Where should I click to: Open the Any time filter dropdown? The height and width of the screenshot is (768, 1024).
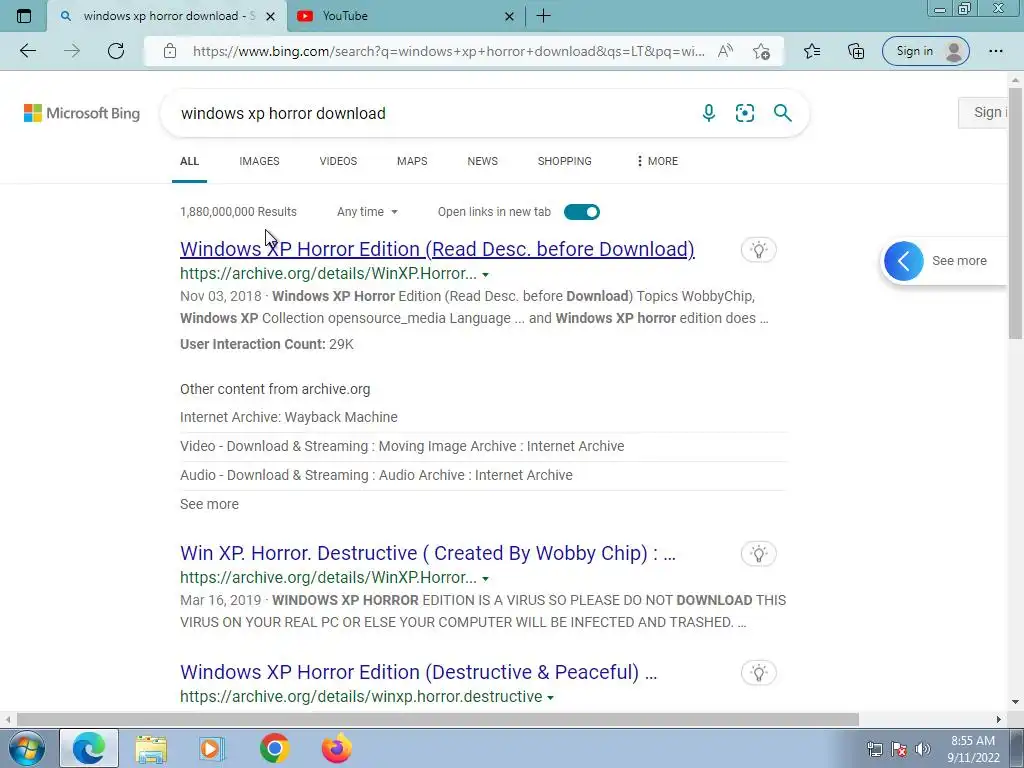(367, 212)
